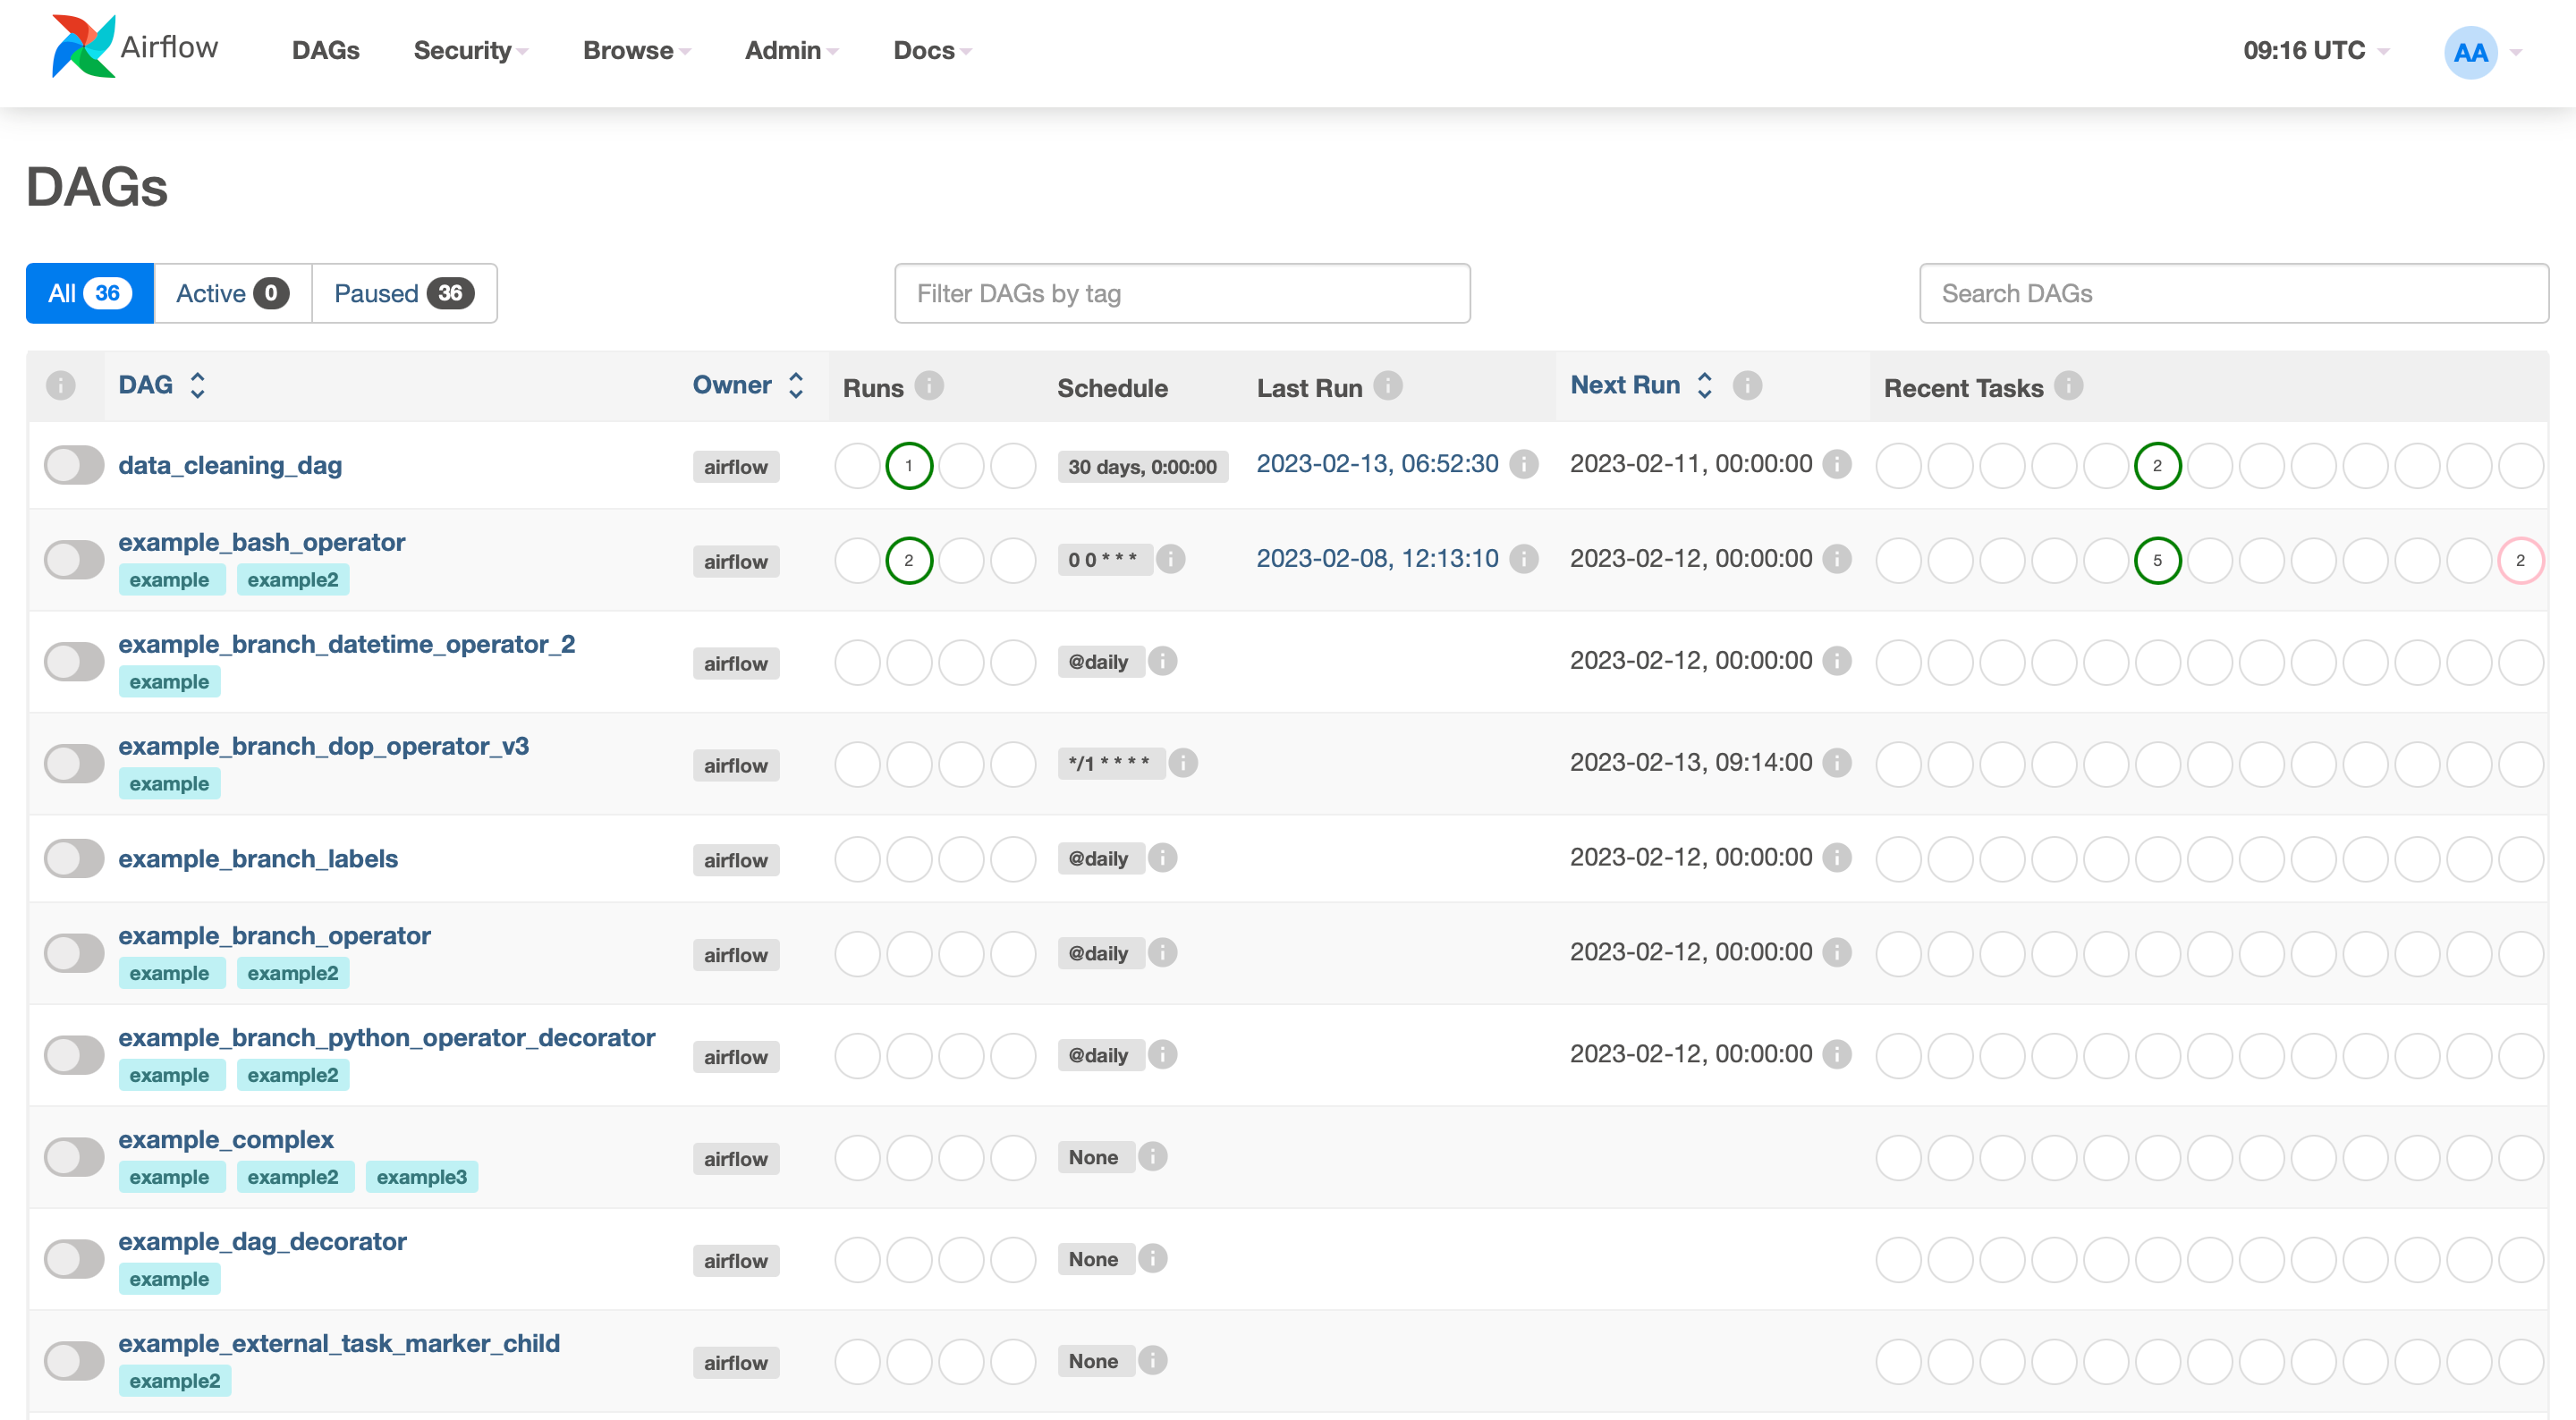Toggle example_branch_labels DAG on
The height and width of the screenshot is (1420, 2576).
74,859
